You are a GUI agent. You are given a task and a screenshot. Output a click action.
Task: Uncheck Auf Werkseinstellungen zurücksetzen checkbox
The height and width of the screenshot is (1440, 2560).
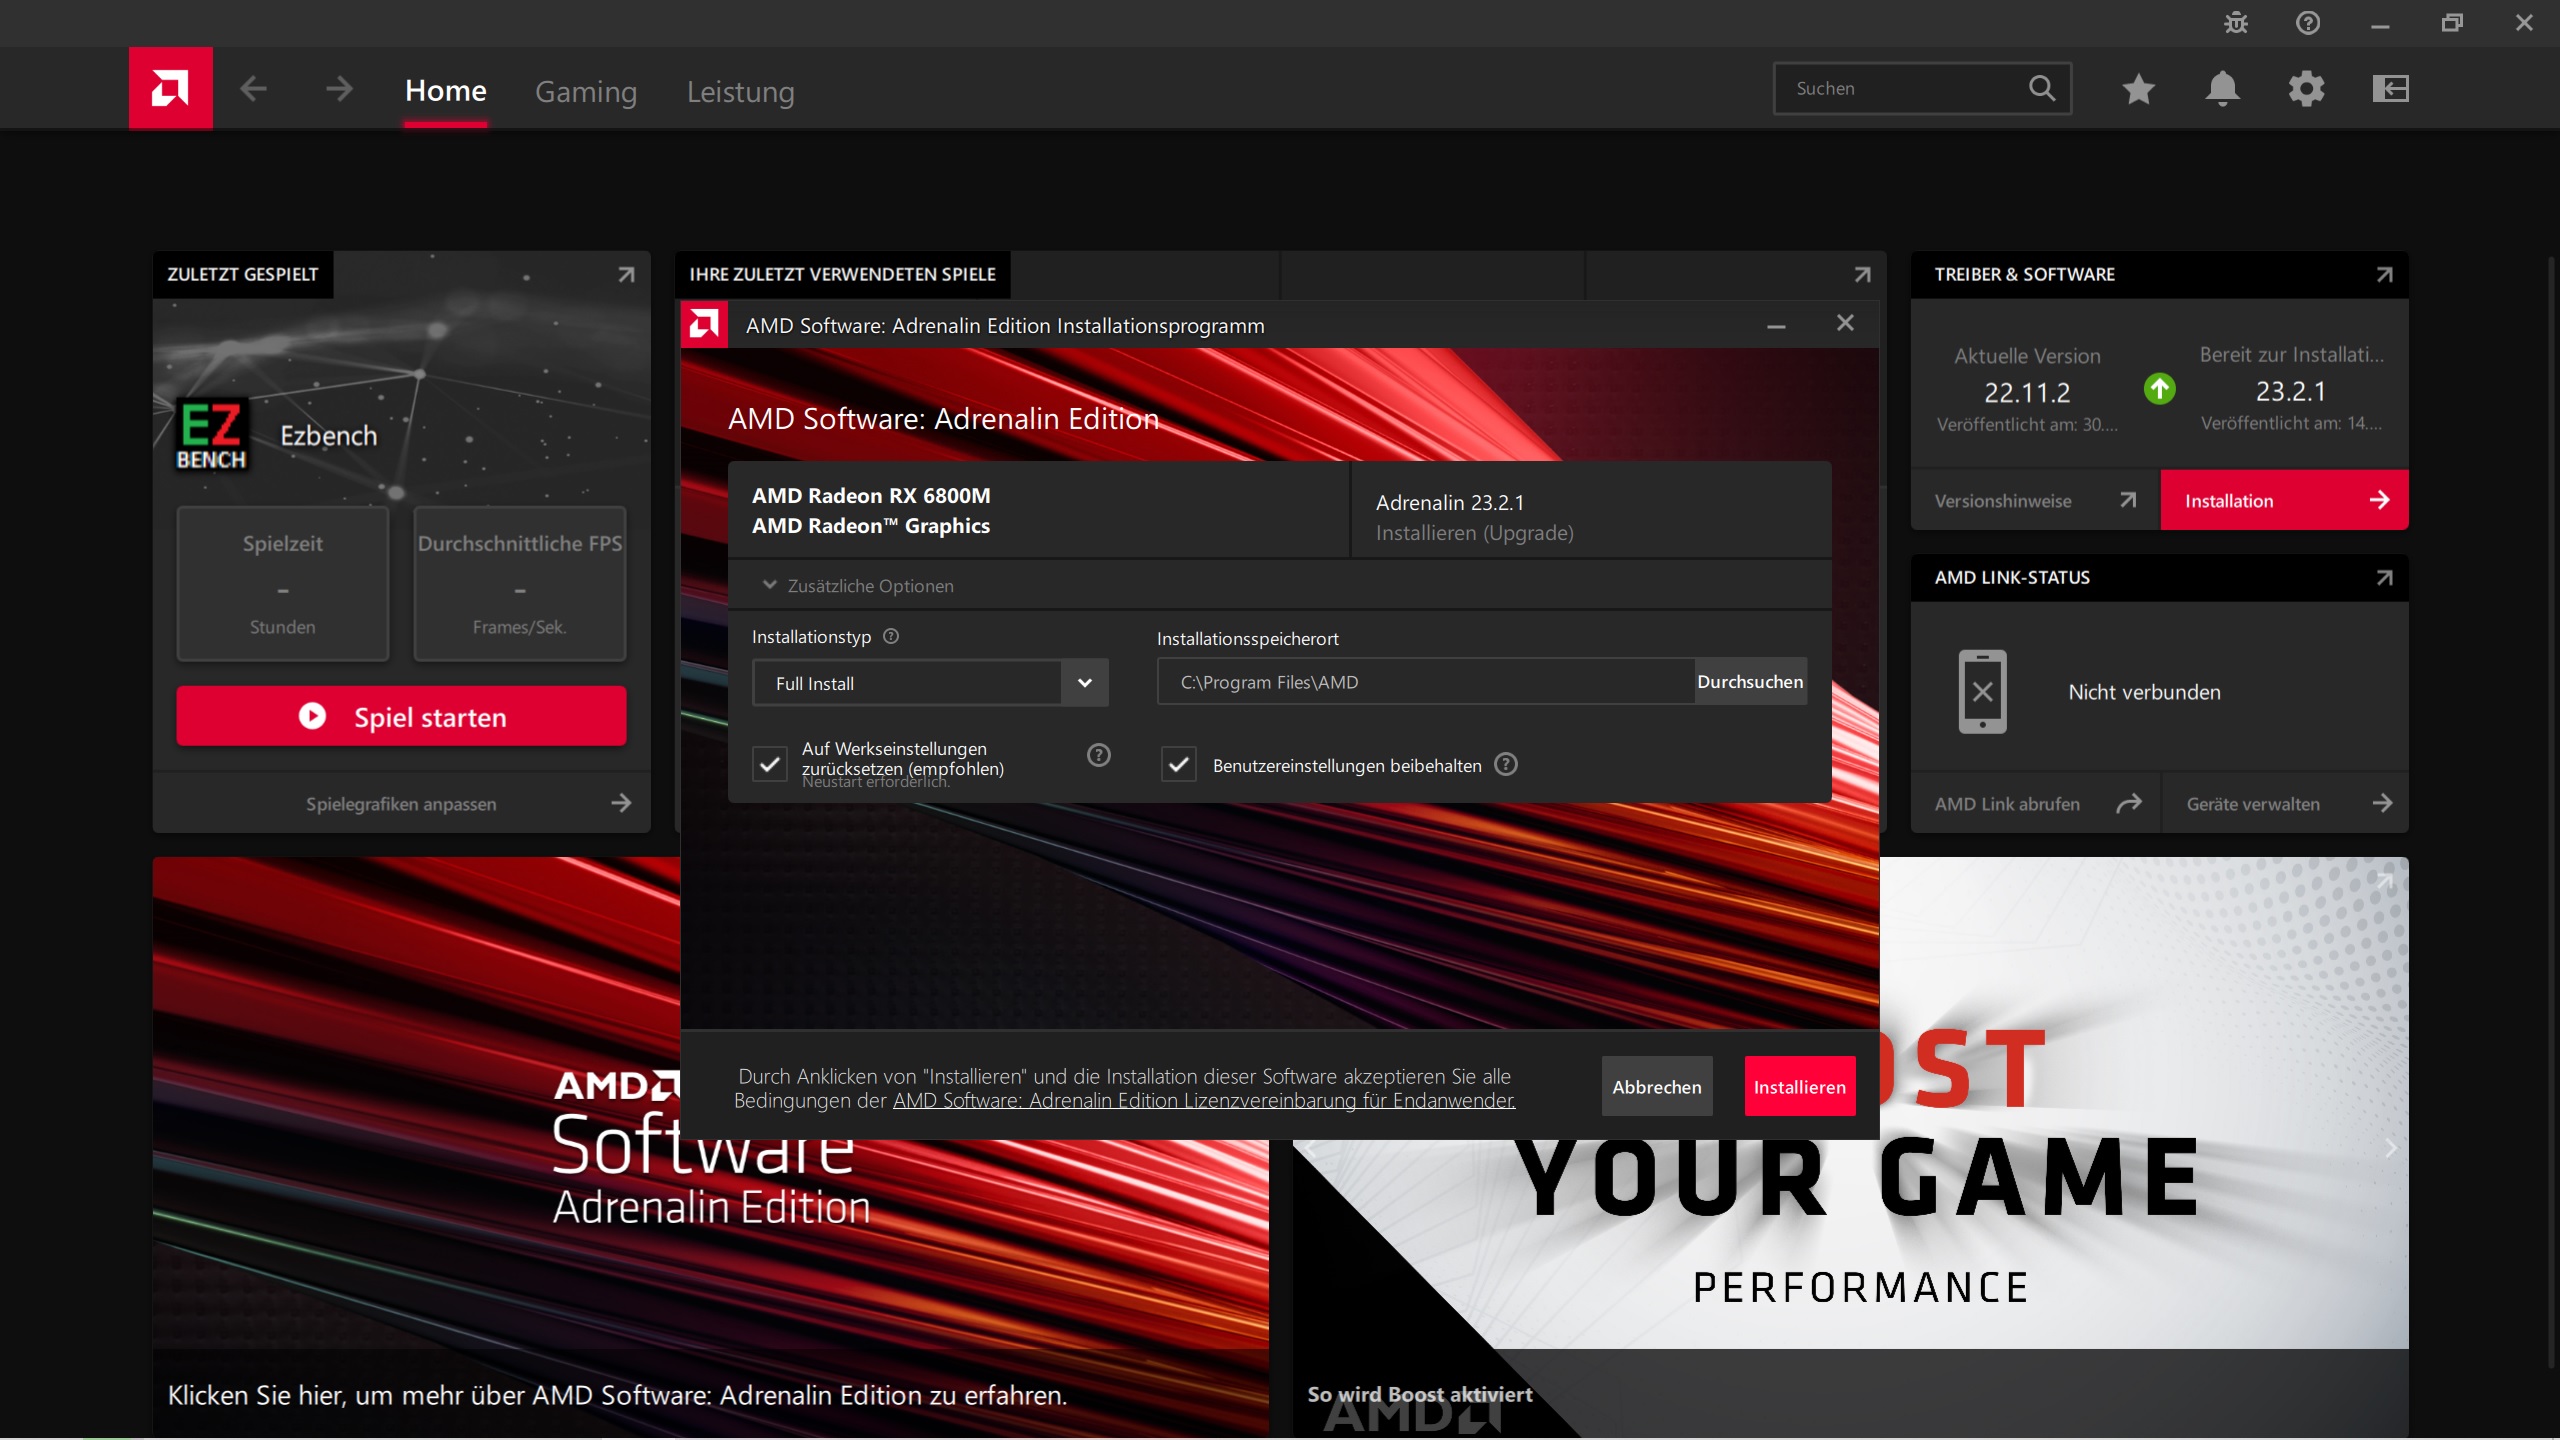pos(769,765)
